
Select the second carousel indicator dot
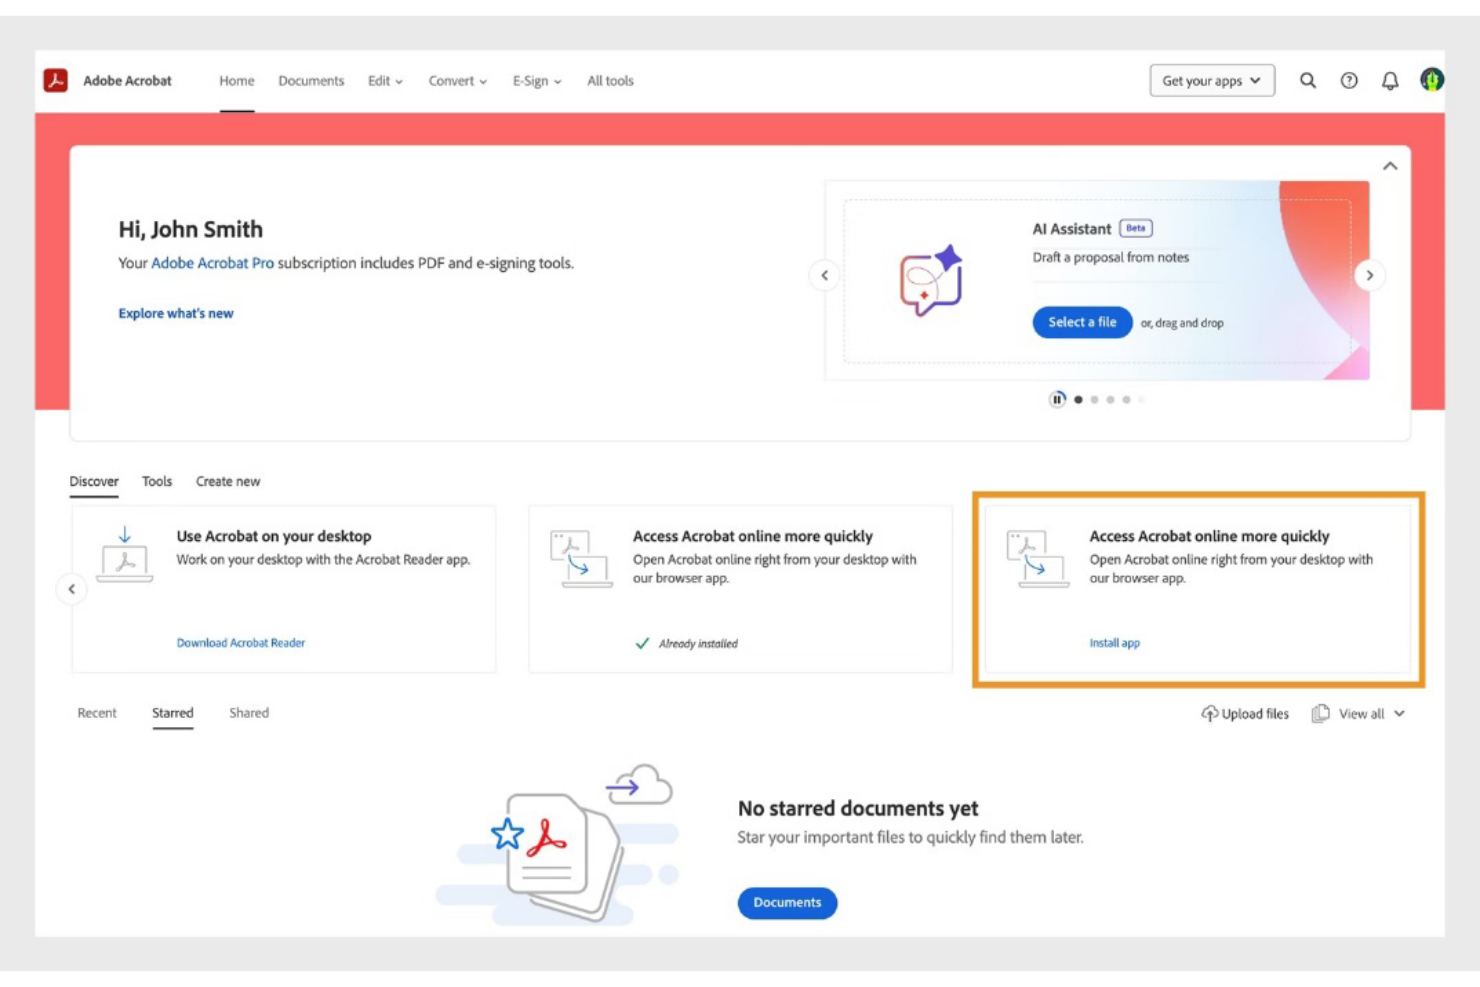click(x=1094, y=399)
